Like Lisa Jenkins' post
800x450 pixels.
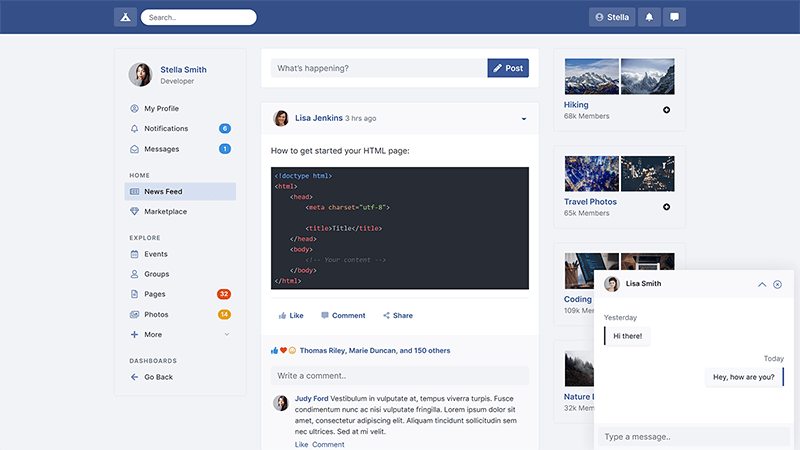(289, 315)
